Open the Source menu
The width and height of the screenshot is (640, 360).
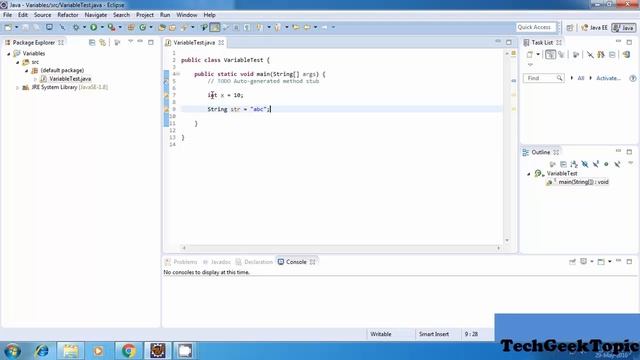pyautogui.click(x=42, y=15)
